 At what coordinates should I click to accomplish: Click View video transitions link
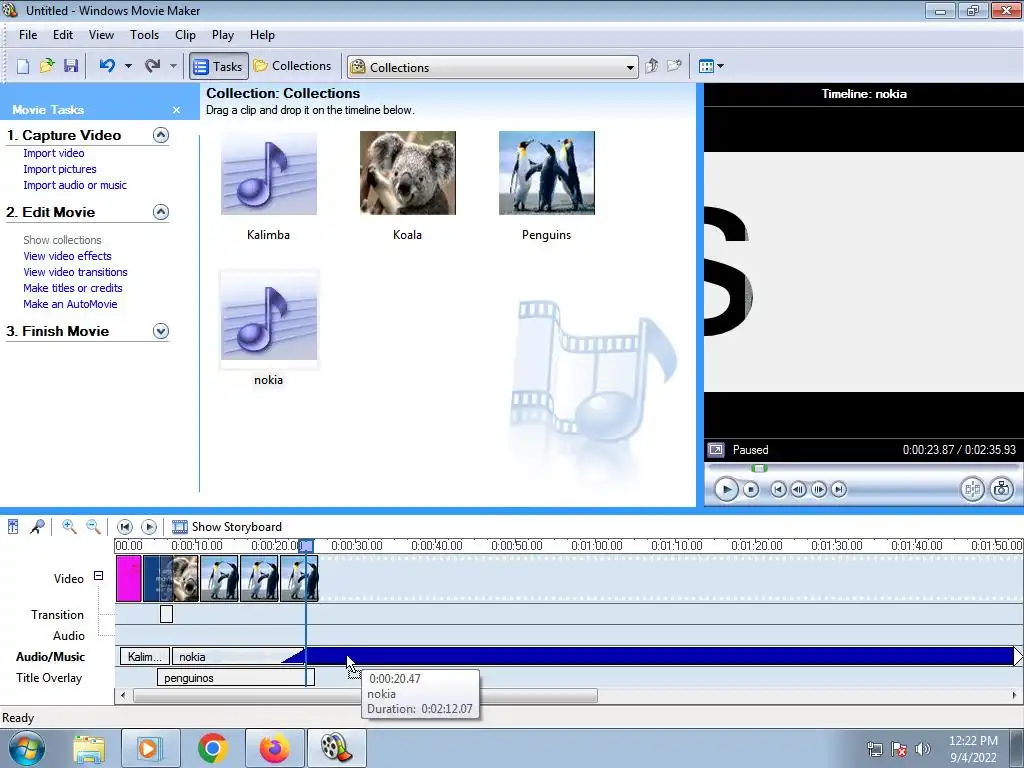75,272
